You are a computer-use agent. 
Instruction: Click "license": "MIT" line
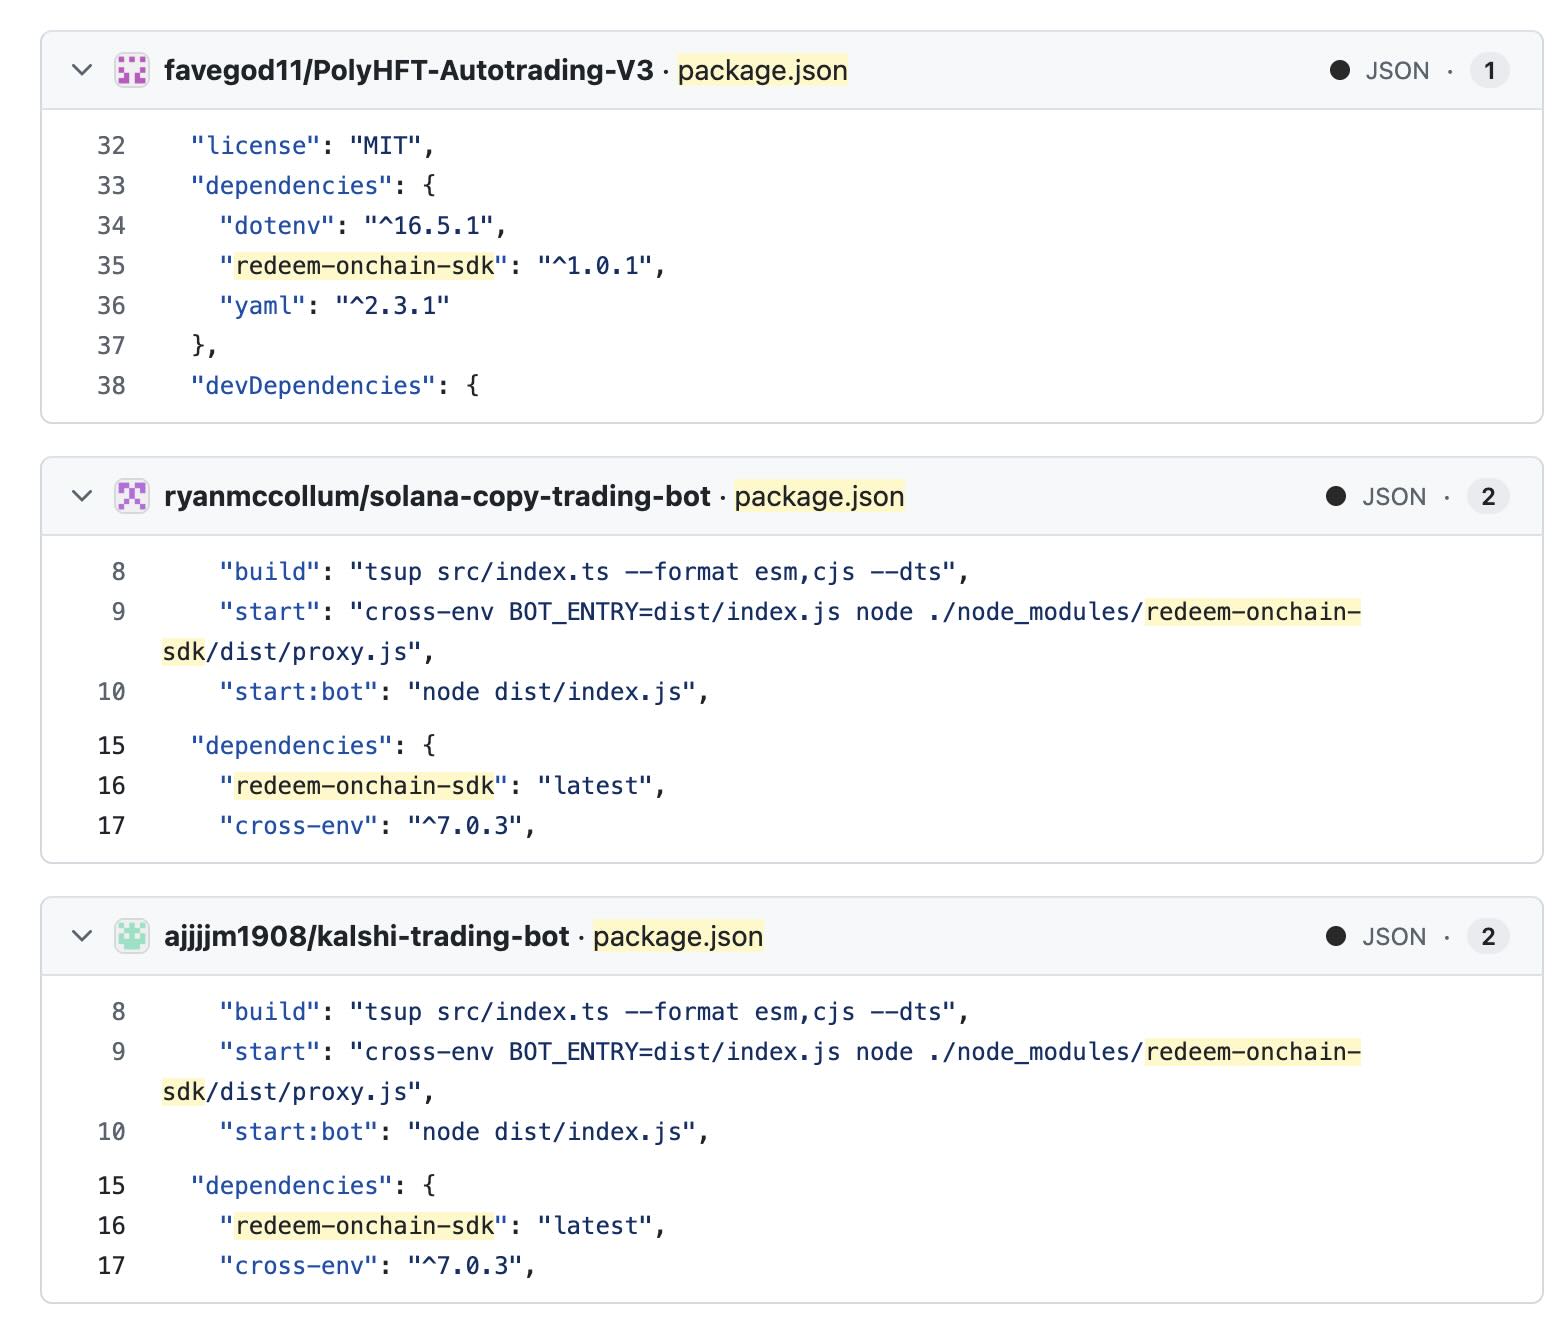point(313,145)
